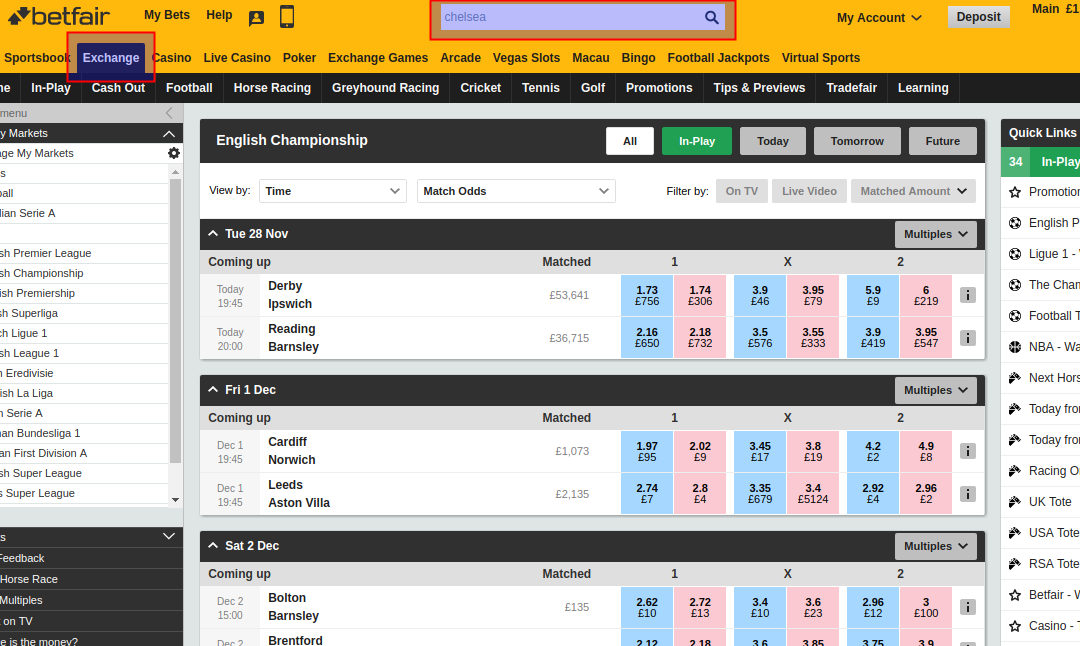1080x646 pixels.
Task: Toggle the Live Video filter
Action: click(809, 191)
